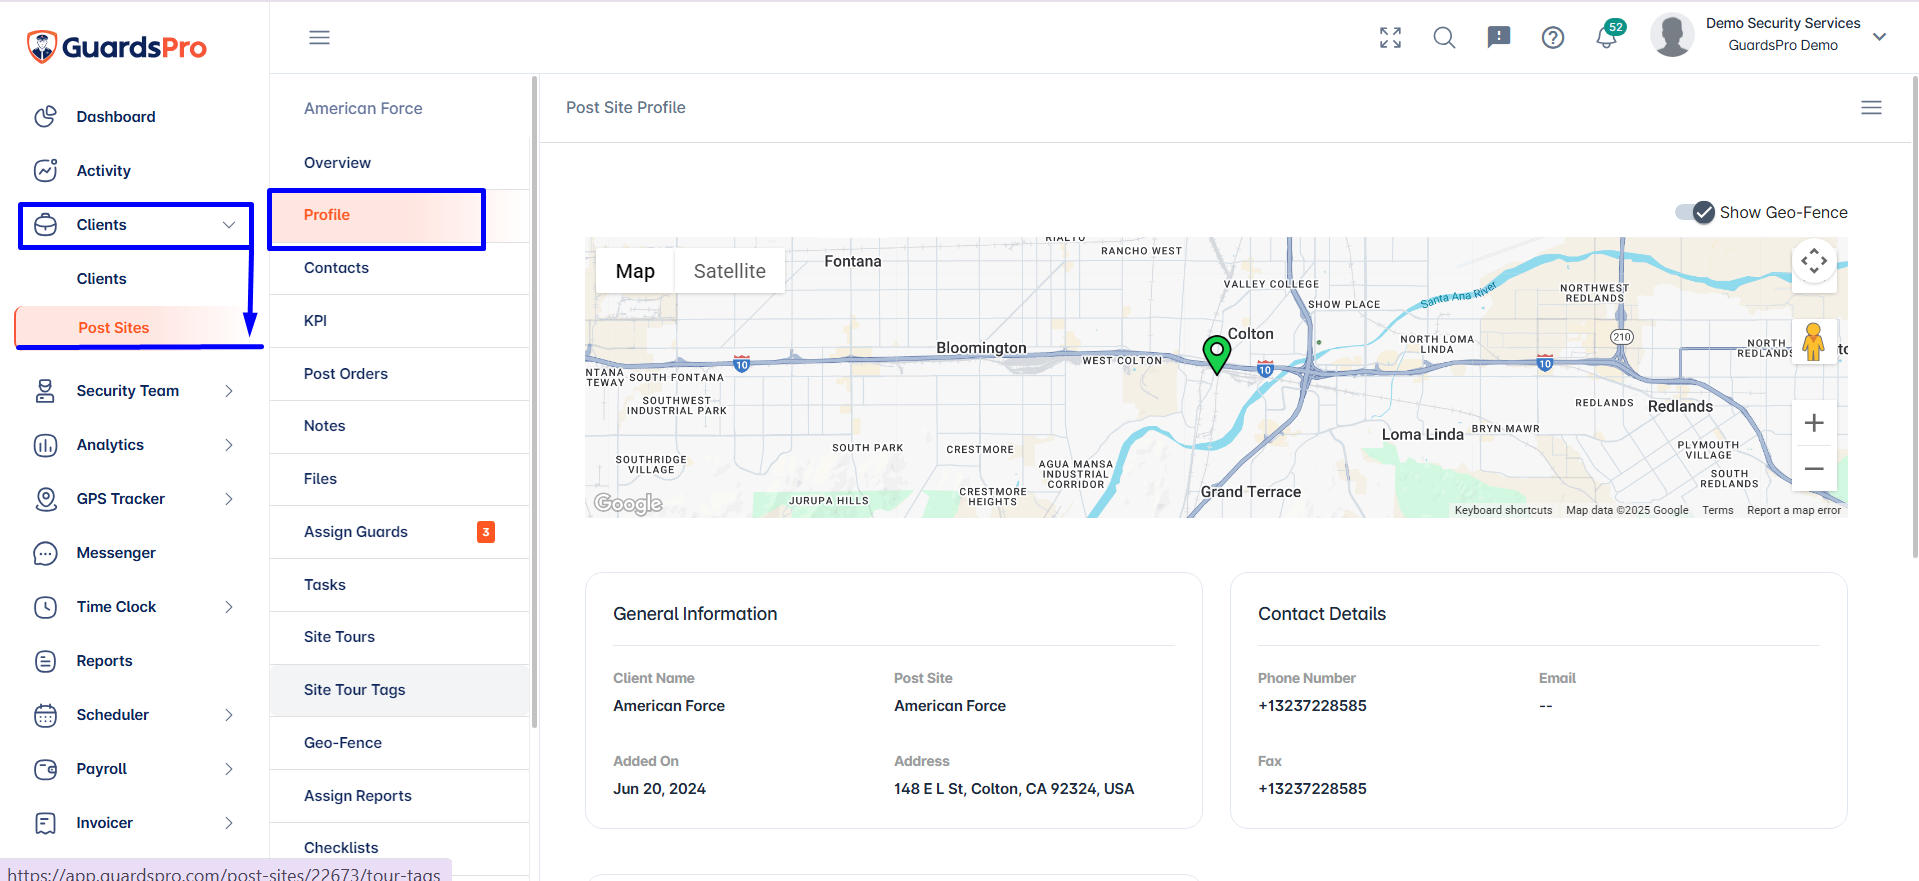Click the address 148 E L St text
Viewport: 1919px width, 881px height.
tap(1014, 789)
